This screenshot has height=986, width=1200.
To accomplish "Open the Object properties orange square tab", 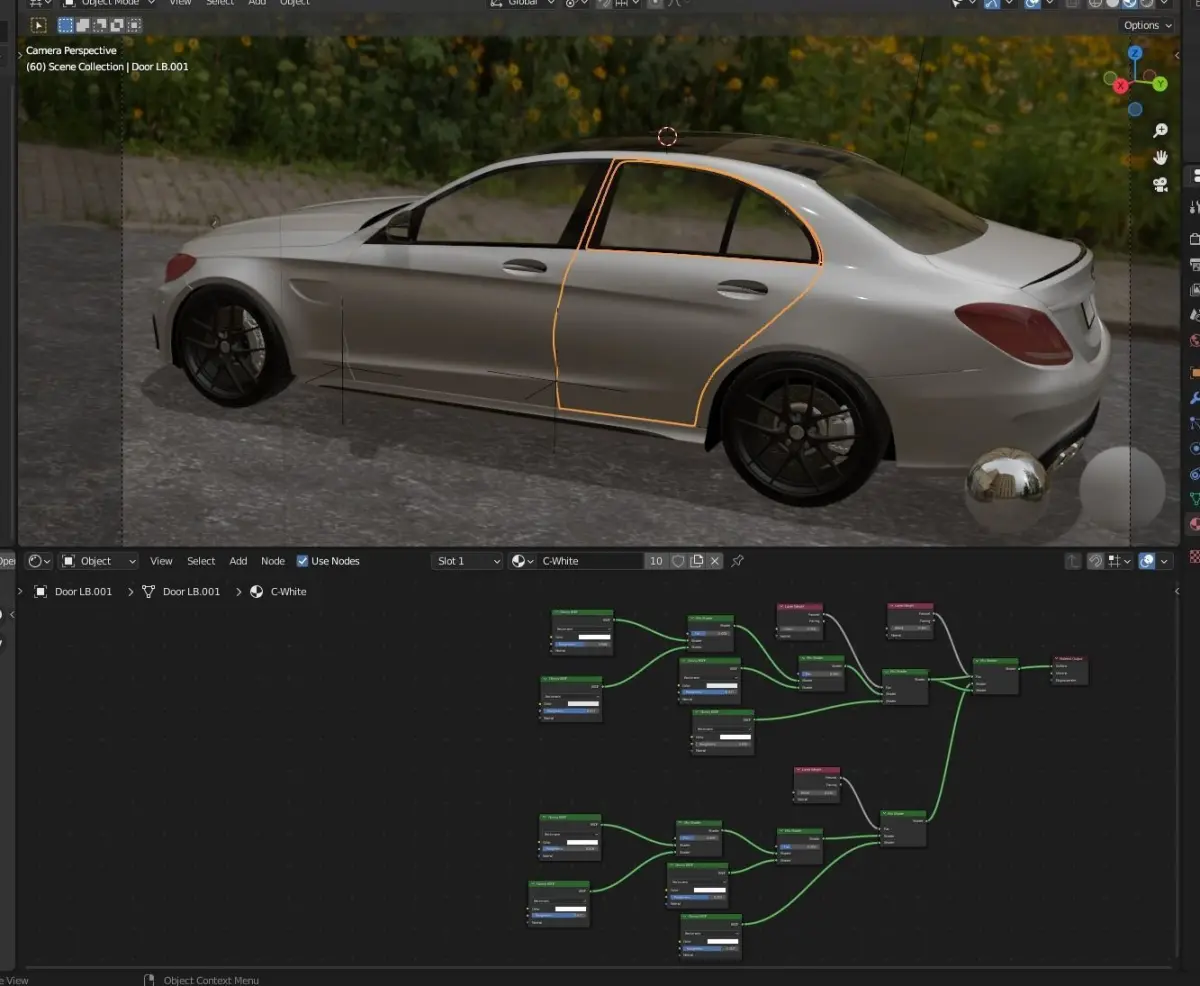I will [1193, 372].
